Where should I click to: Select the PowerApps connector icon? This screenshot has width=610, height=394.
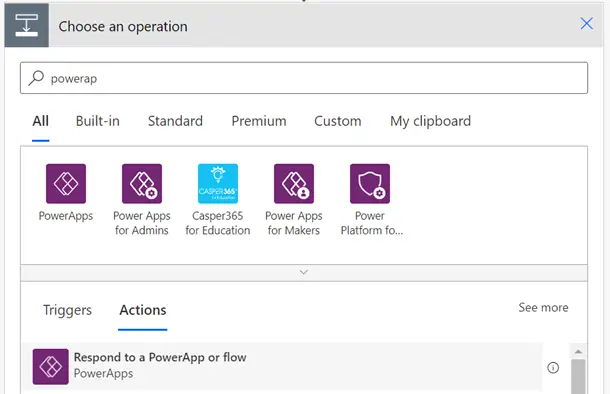coord(66,184)
